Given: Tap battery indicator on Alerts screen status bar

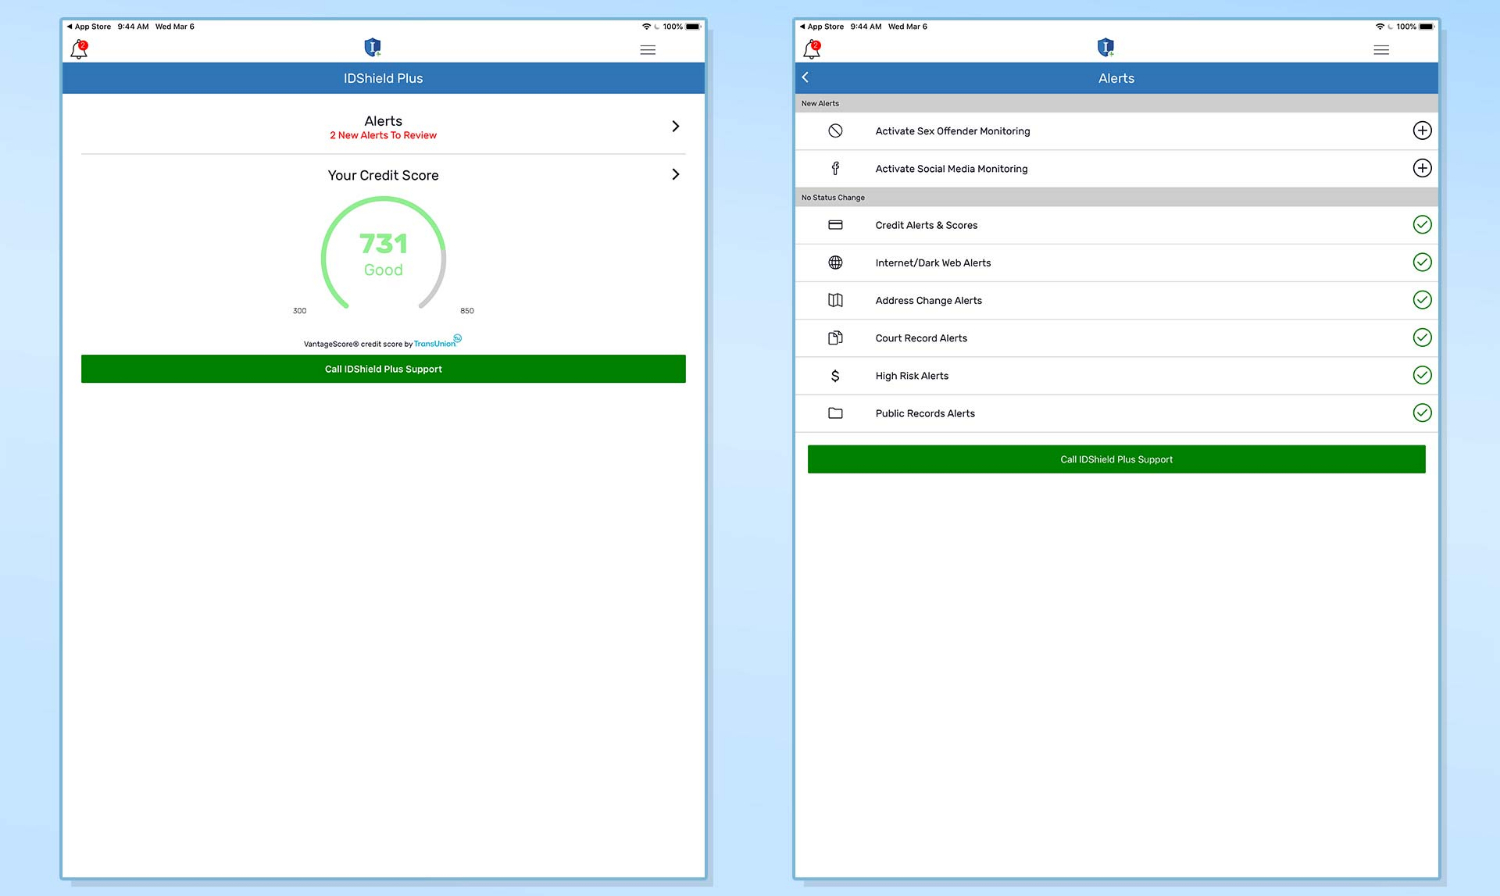Looking at the screenshot, I should (x=1427, y=27).
